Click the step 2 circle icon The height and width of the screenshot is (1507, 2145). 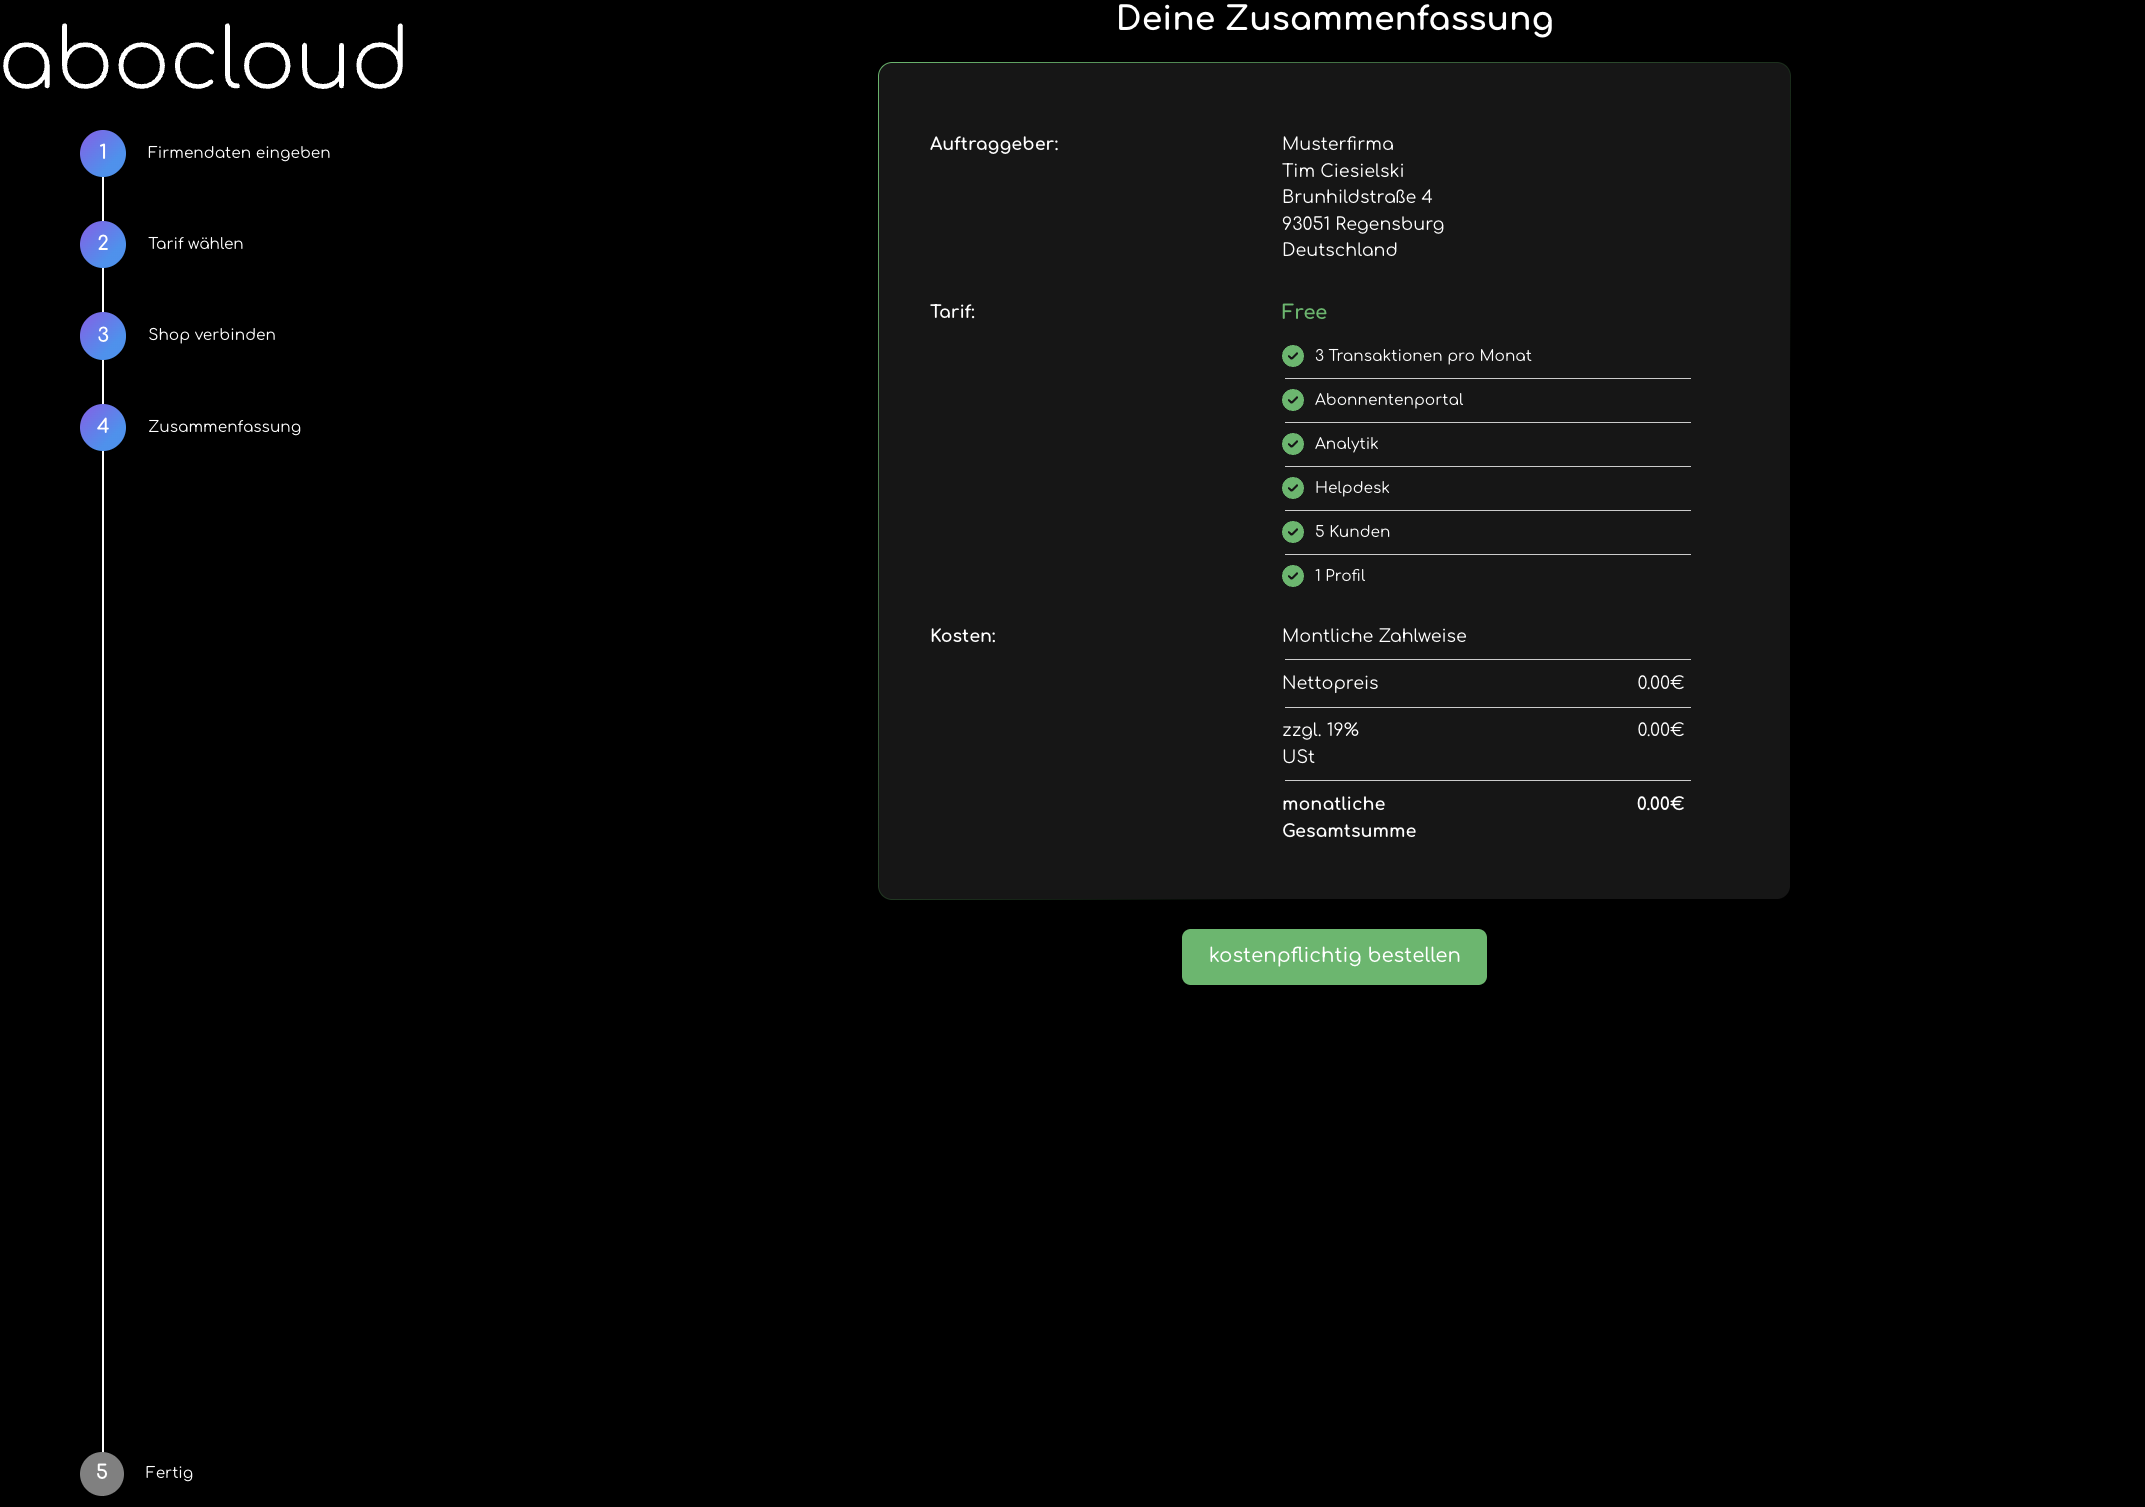[x=103, y=244]
